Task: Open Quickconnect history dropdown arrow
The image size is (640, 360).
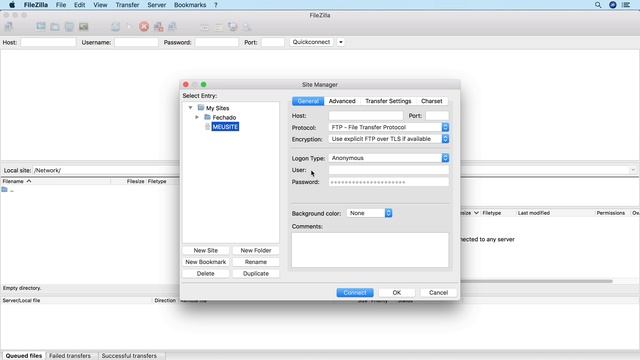Action: [x=341, y=42]
